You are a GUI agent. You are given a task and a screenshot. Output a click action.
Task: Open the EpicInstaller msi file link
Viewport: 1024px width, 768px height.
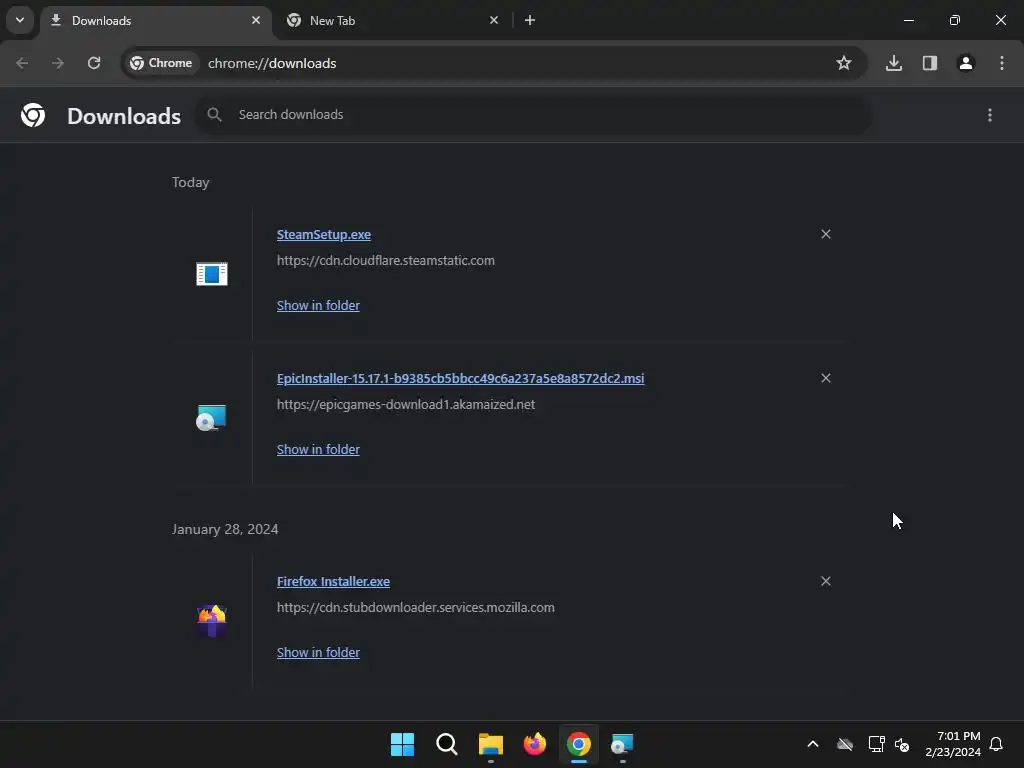pos(460,378)
